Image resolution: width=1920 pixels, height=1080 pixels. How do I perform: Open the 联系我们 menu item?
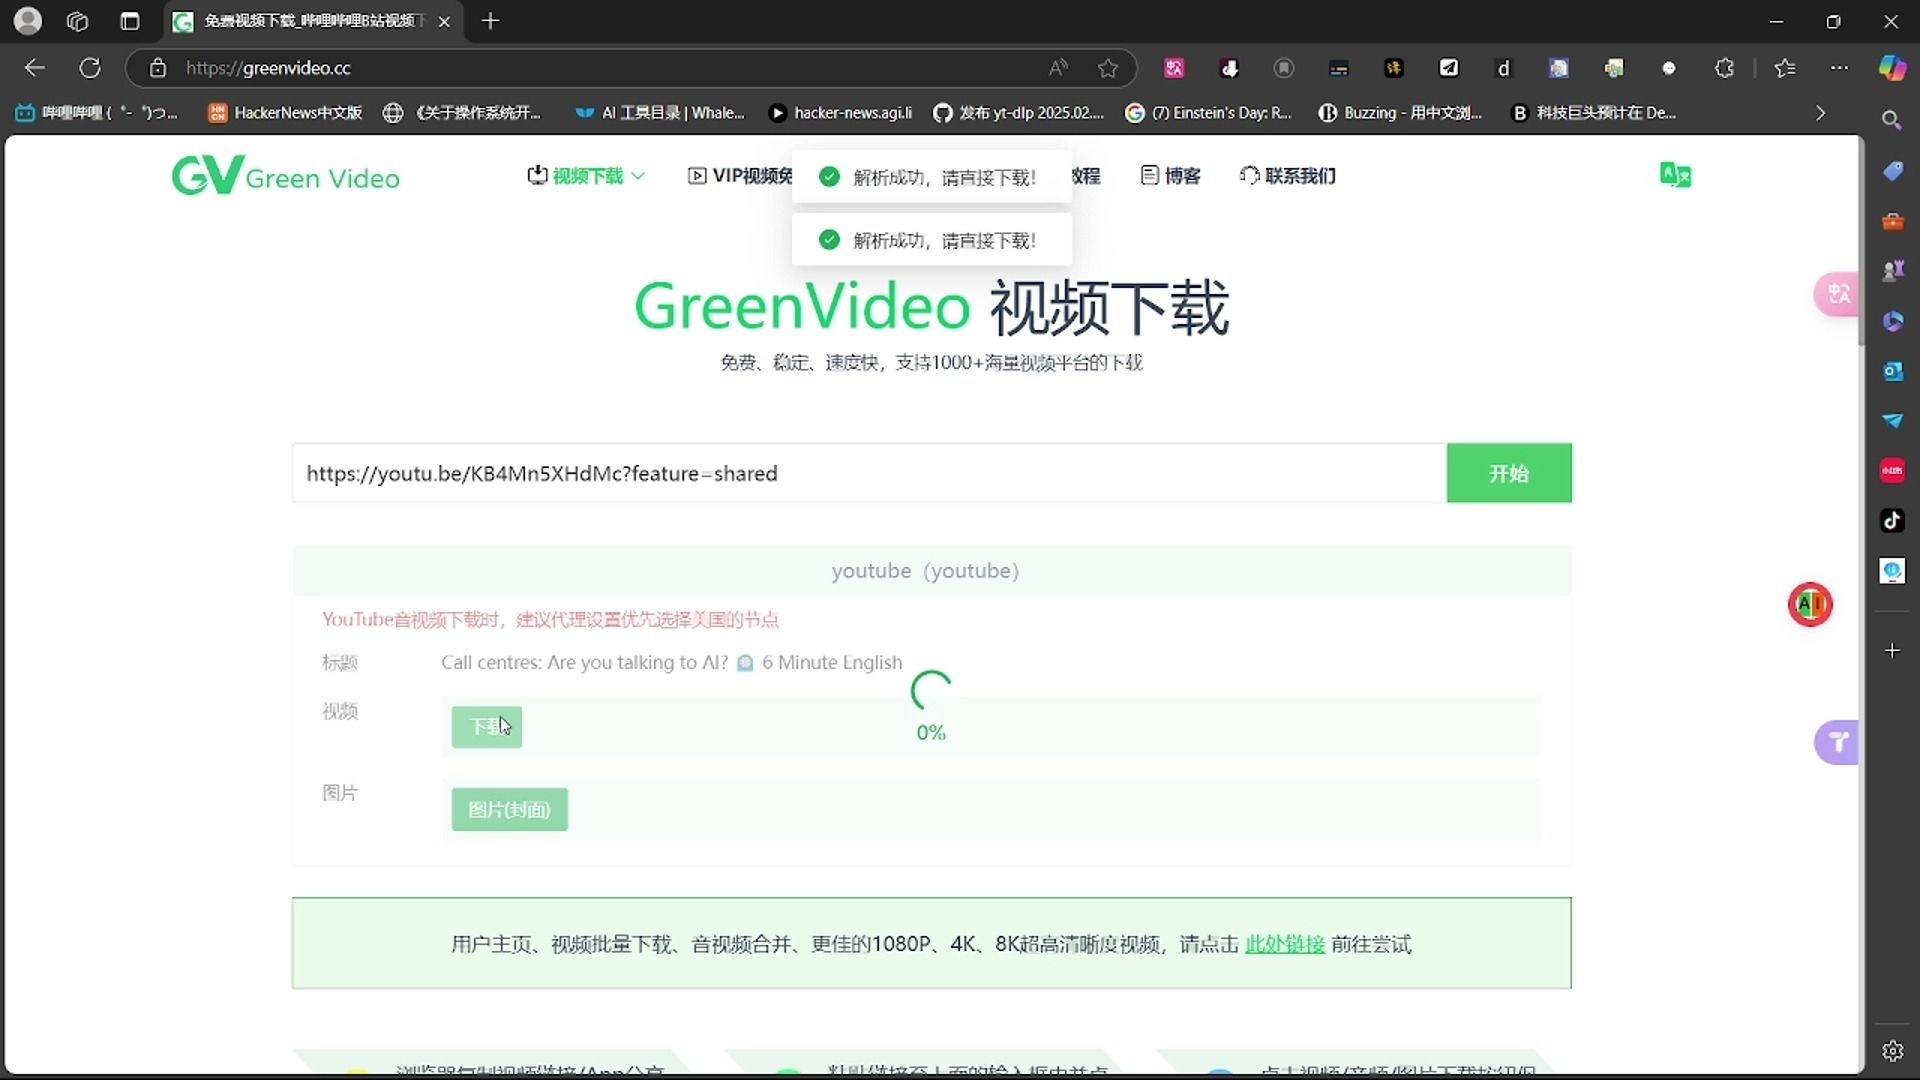coord(1287,176)
